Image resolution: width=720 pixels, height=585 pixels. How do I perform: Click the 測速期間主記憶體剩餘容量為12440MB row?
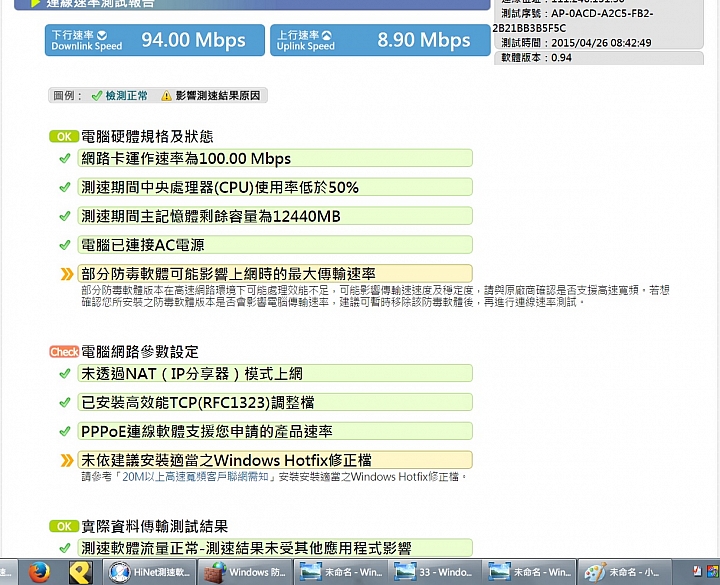click(x=275, y=216)
